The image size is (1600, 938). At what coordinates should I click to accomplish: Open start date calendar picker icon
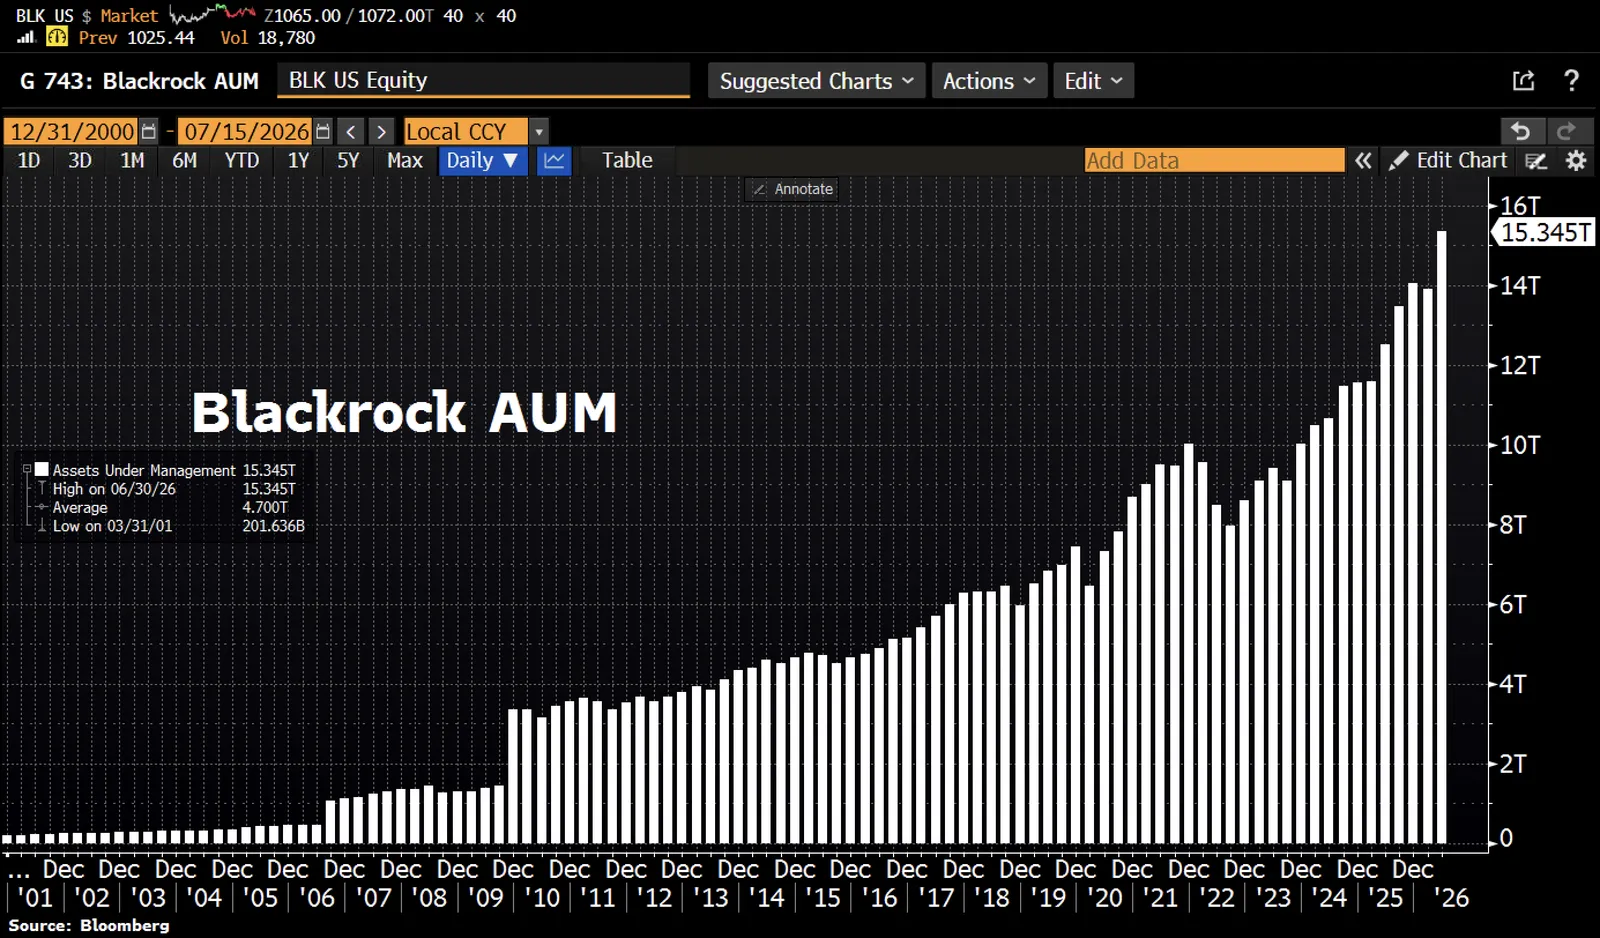point(148,131)
